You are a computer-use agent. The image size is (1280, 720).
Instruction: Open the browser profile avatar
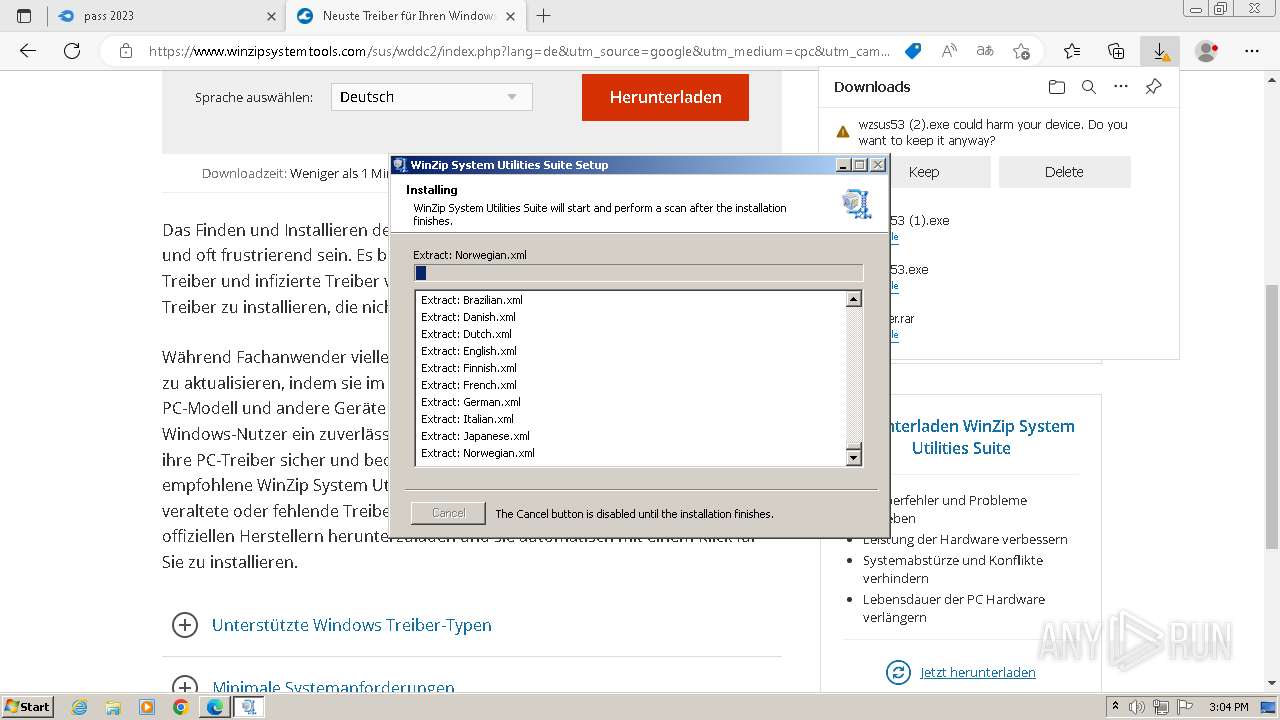[x=1207, y=51]
